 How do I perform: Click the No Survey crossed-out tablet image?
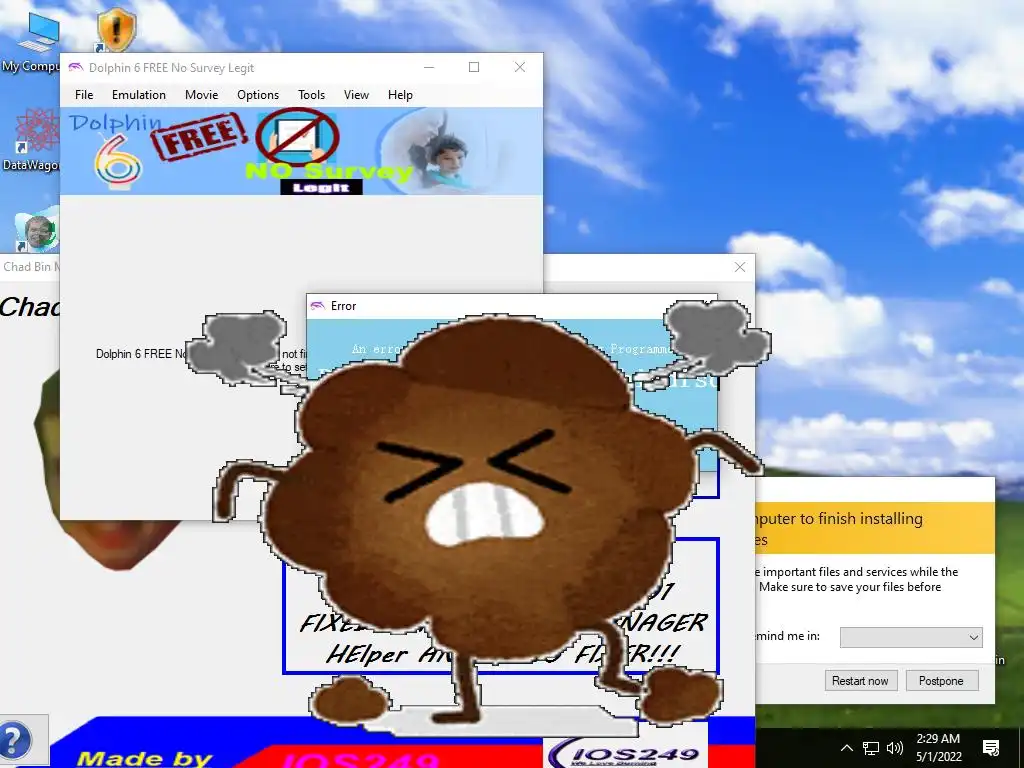297,136
